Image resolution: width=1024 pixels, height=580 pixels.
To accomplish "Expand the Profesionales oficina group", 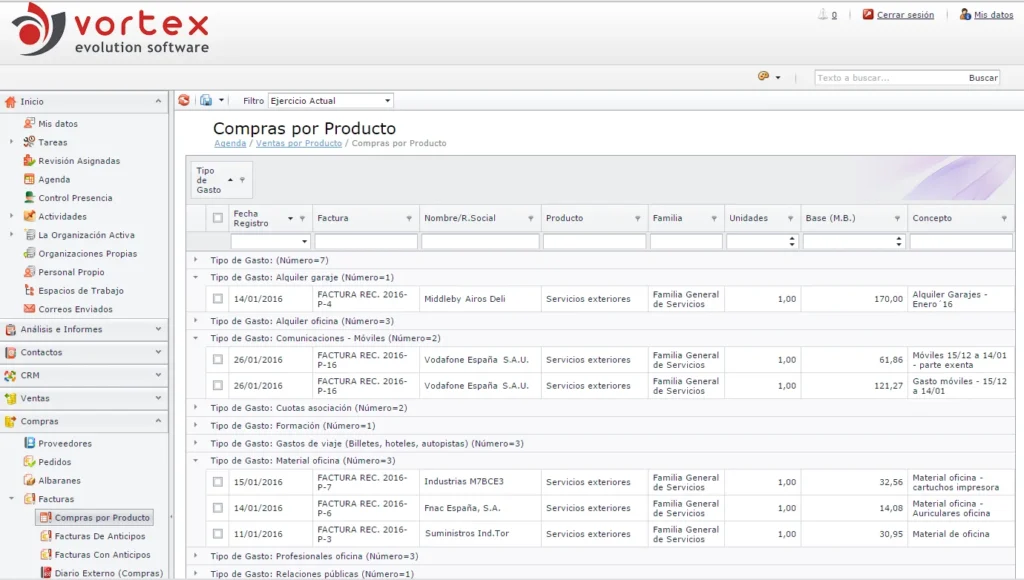I will tap(195, 556).
